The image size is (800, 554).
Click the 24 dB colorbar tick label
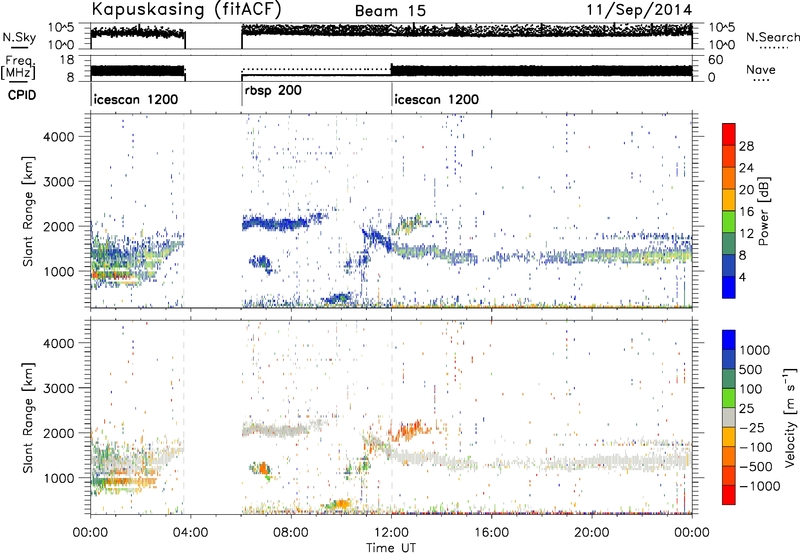click(x=746, y=168)
